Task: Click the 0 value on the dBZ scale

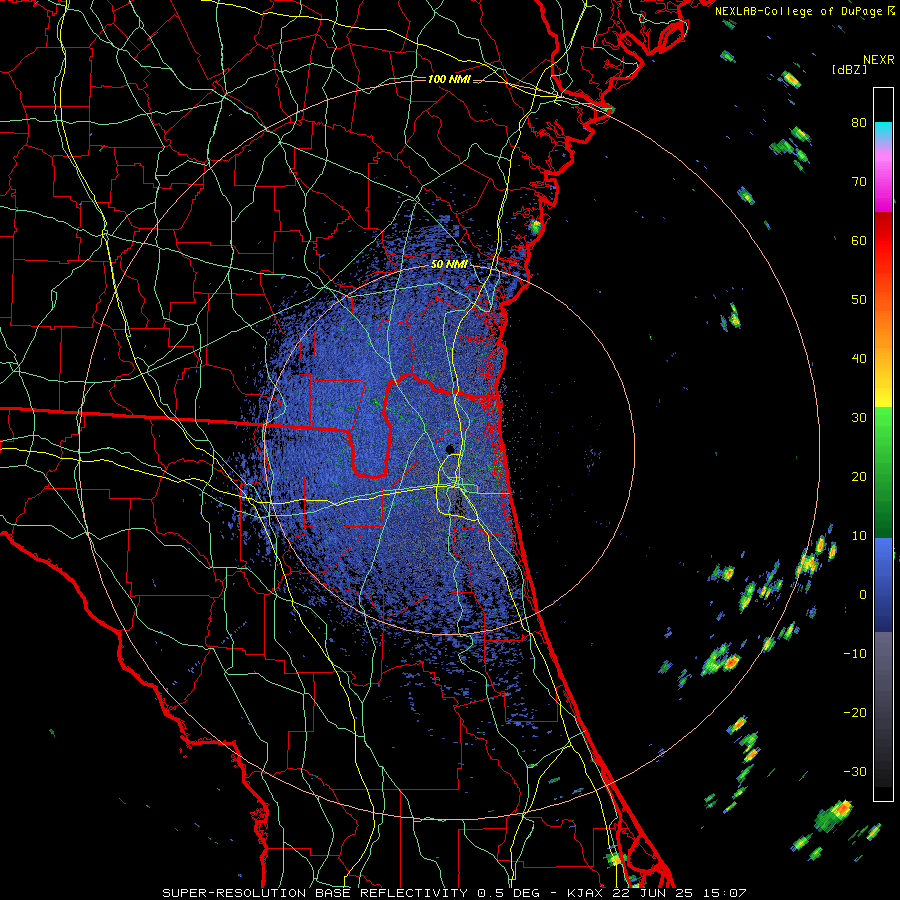Action: coord(863,595)
